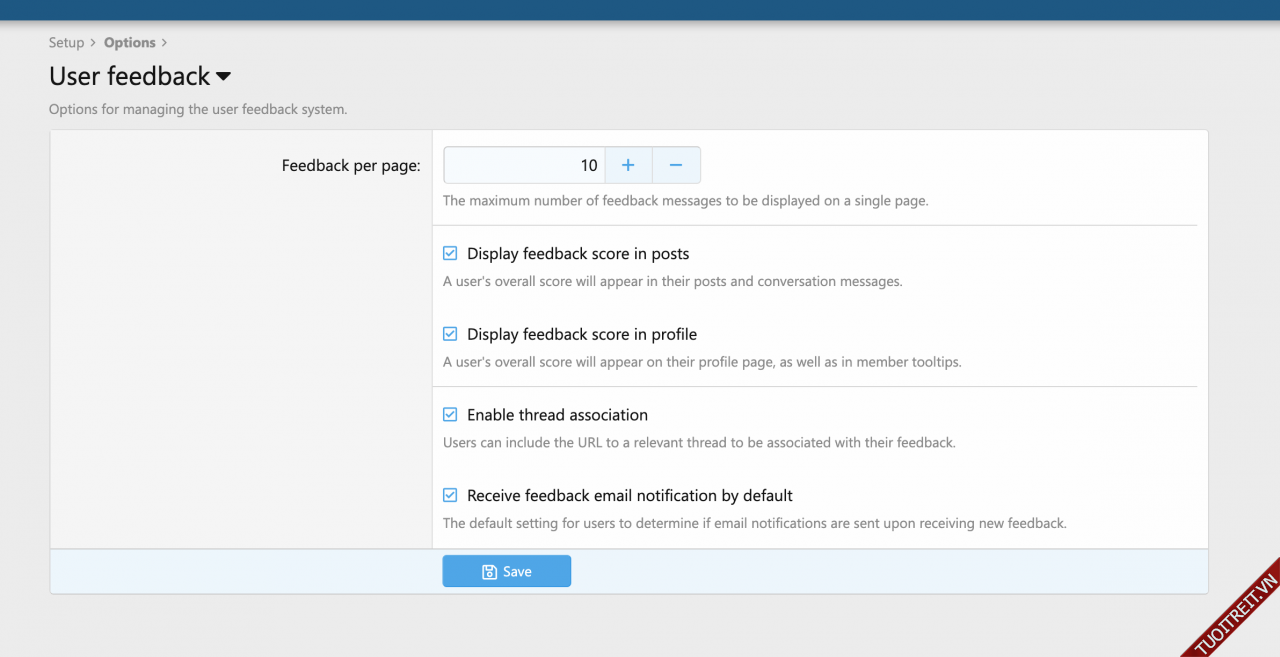Screen dimensions: 1280x657
Task: Go to Setup in the breadcrumb
Action: tap(66, 43)
